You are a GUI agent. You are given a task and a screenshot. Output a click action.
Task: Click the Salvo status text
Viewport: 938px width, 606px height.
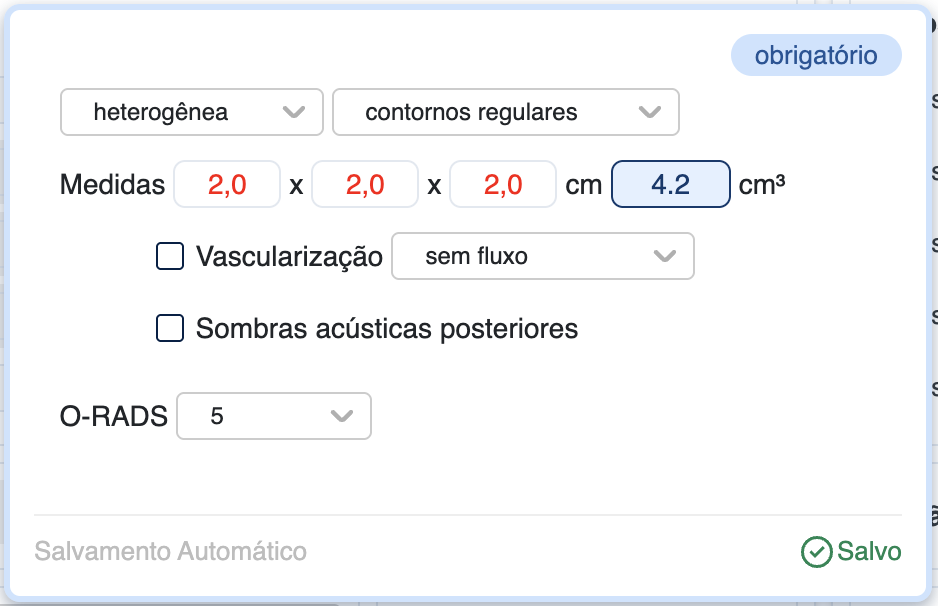869,552
